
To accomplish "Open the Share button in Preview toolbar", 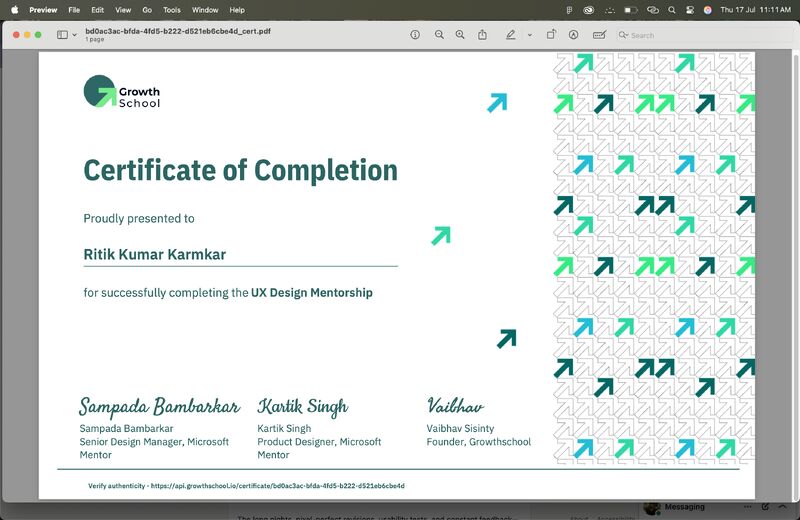I will [482, 35].
